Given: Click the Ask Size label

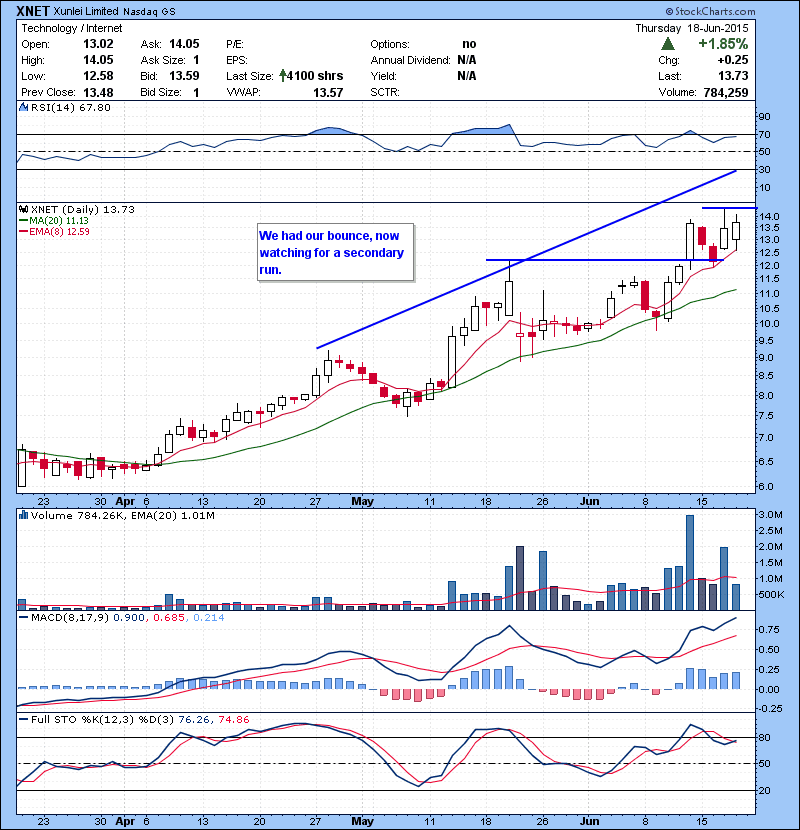Looking at the screenshot, I should click(x=163, y=60).
